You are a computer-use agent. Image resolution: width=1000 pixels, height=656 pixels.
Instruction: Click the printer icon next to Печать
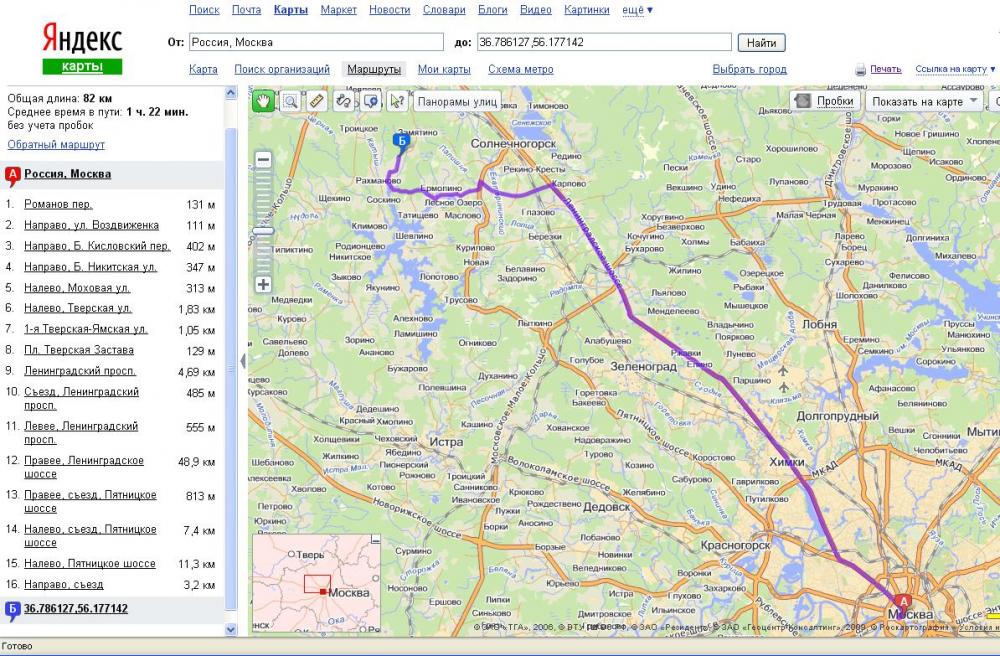[860, 70]
